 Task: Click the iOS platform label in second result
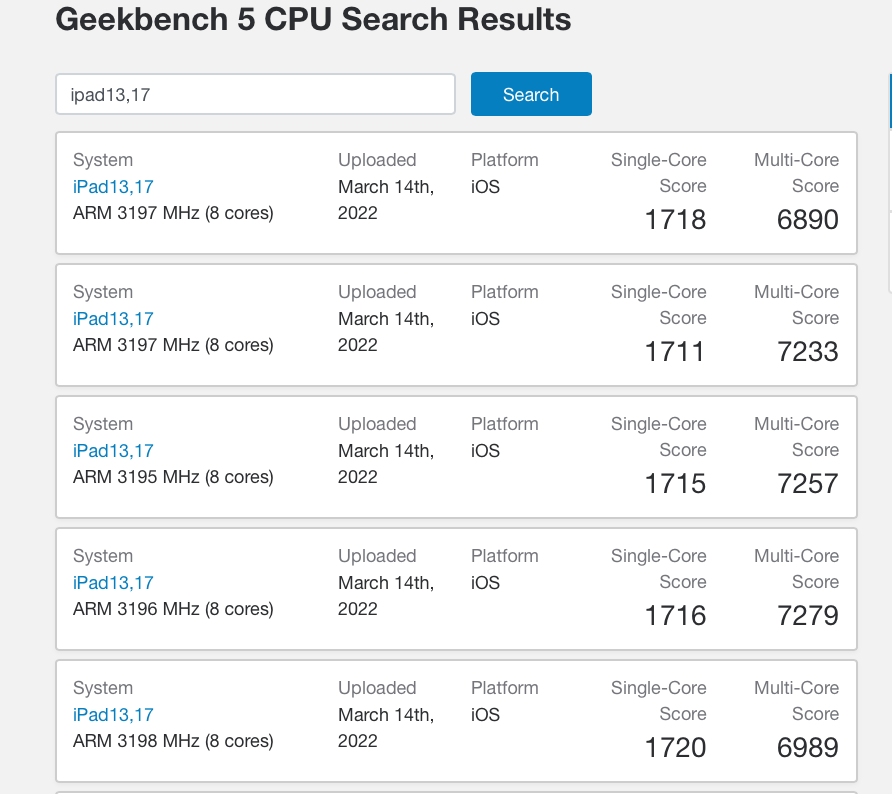[x=485, y=318]
